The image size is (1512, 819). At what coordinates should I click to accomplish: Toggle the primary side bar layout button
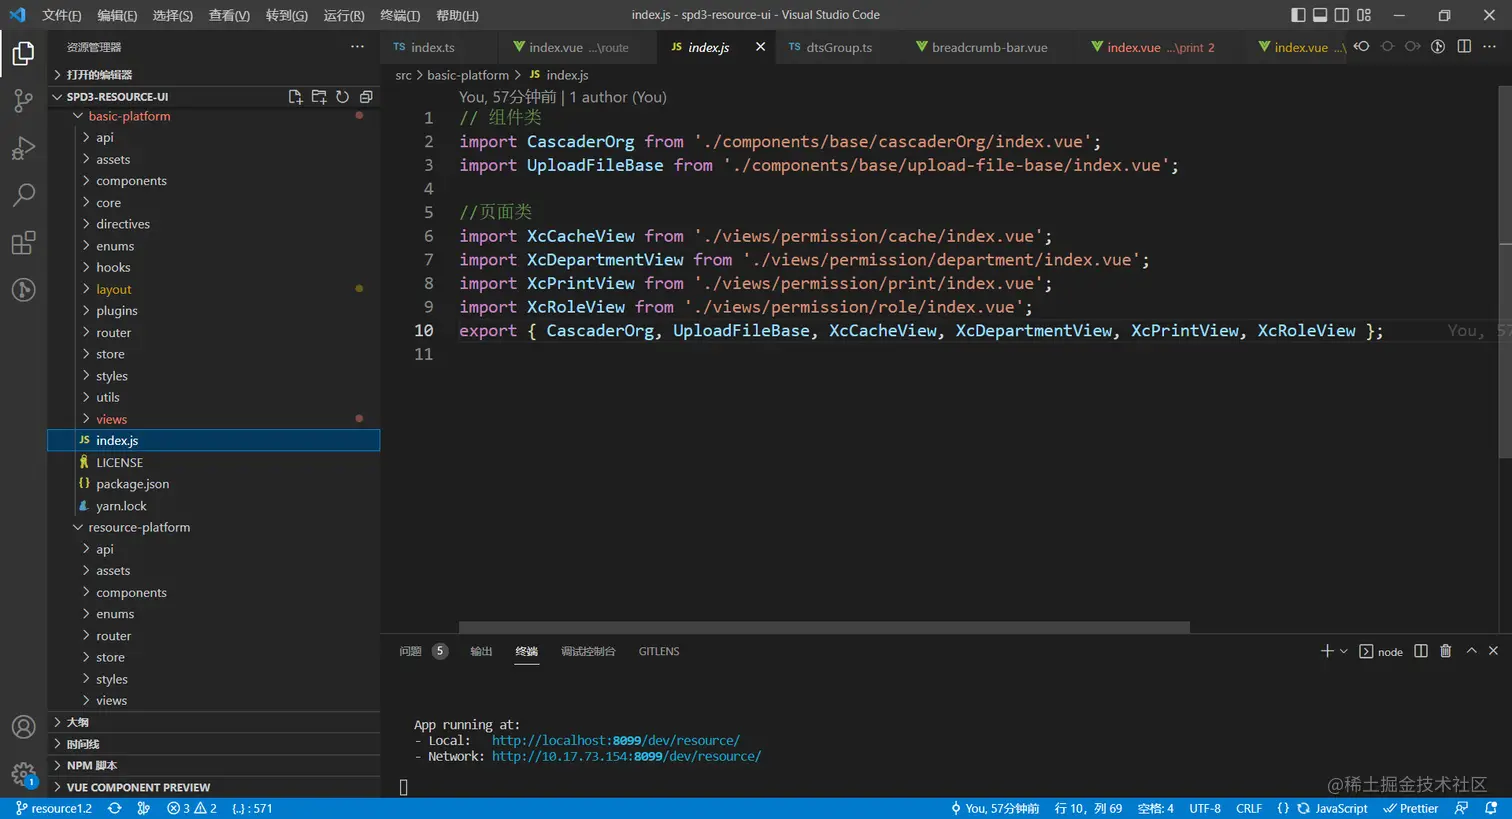click(x=1298, y=15)
